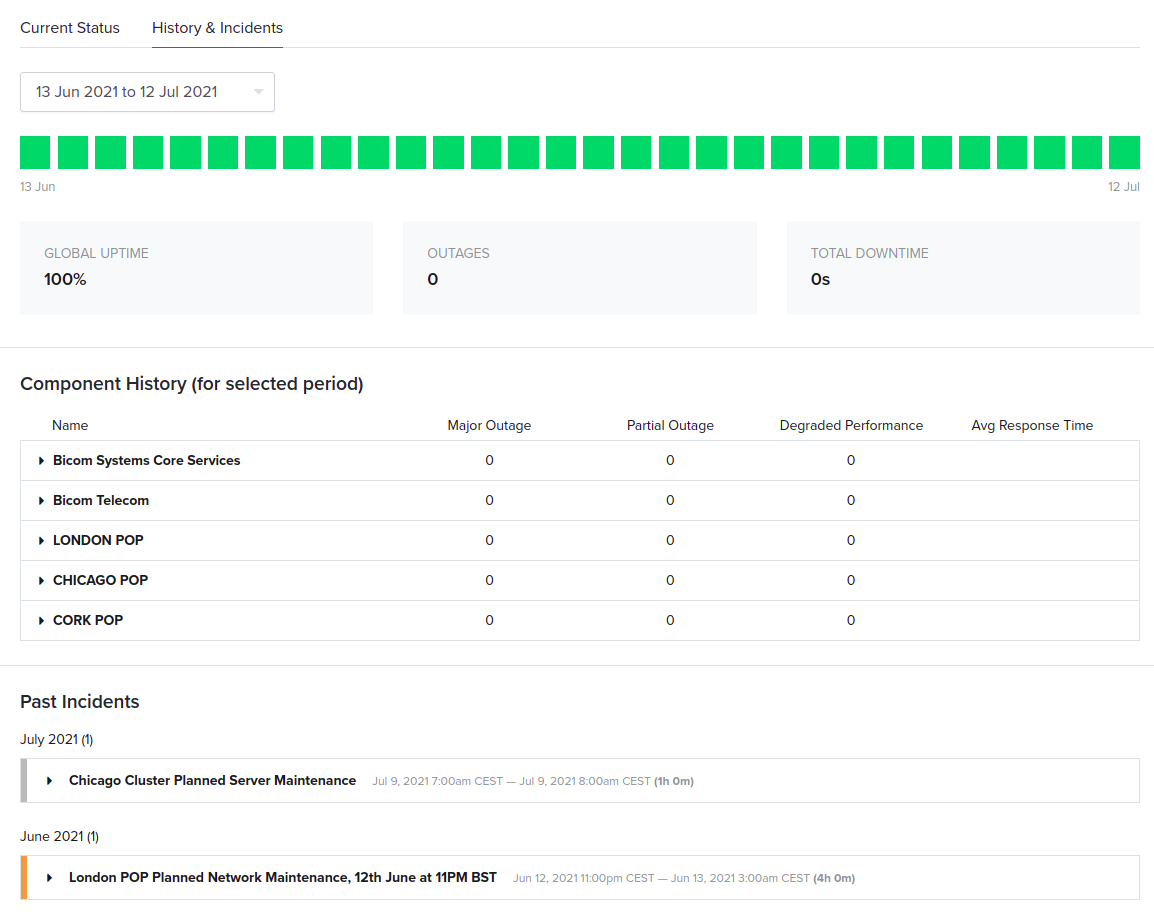This screenshot has width=1154, height=914.
Task: Click the 12 Jul uptime bar
Action: pyautogui.click(x=1124, y=151)
